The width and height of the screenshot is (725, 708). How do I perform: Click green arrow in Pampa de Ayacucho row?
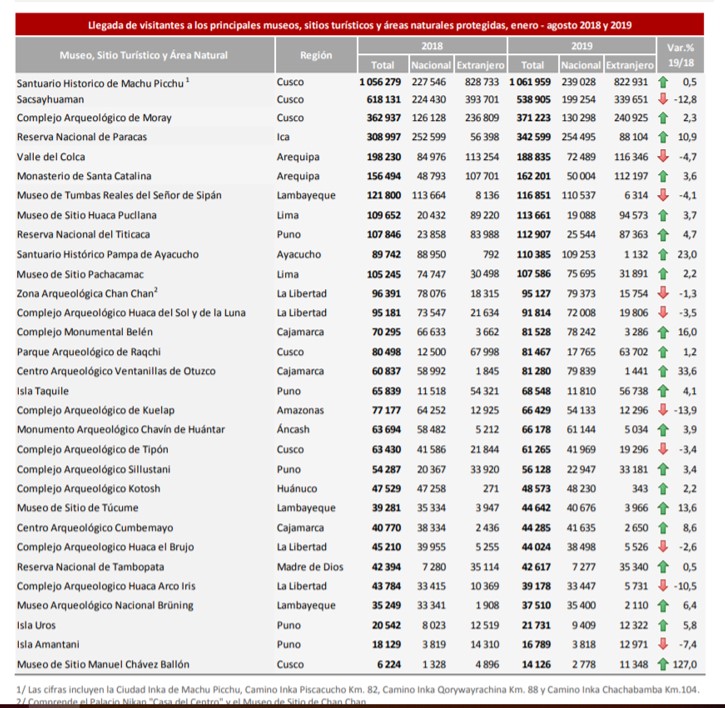pos(663,254)
